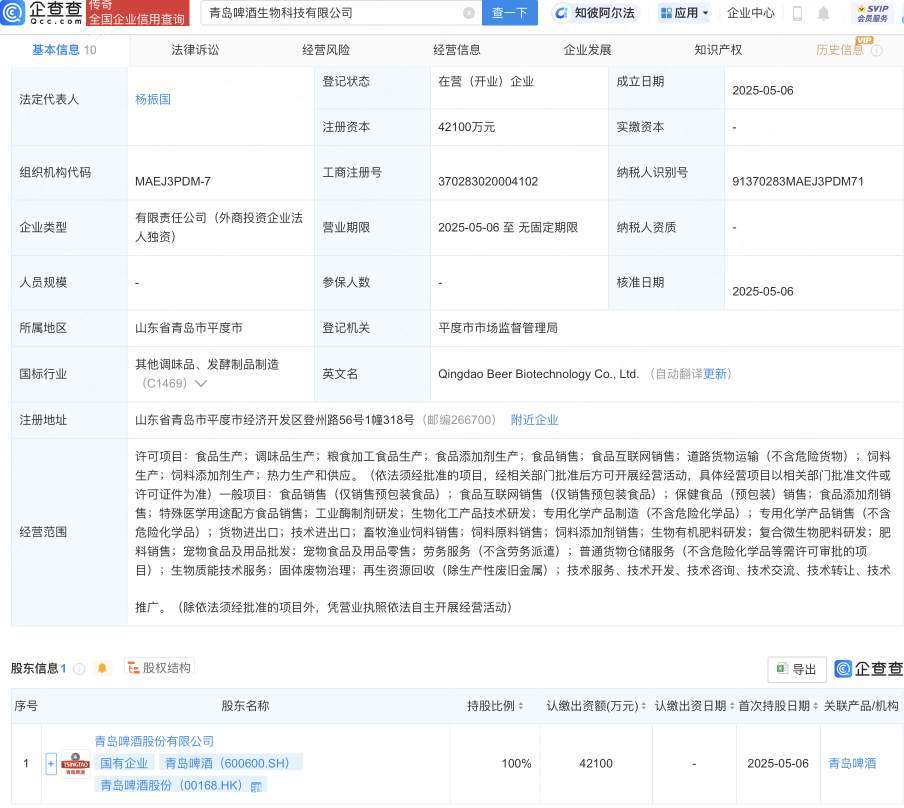Click the Qichacha logo in the header
The width and height of the screenshot is (904, 808).
(x=42, y=12)
